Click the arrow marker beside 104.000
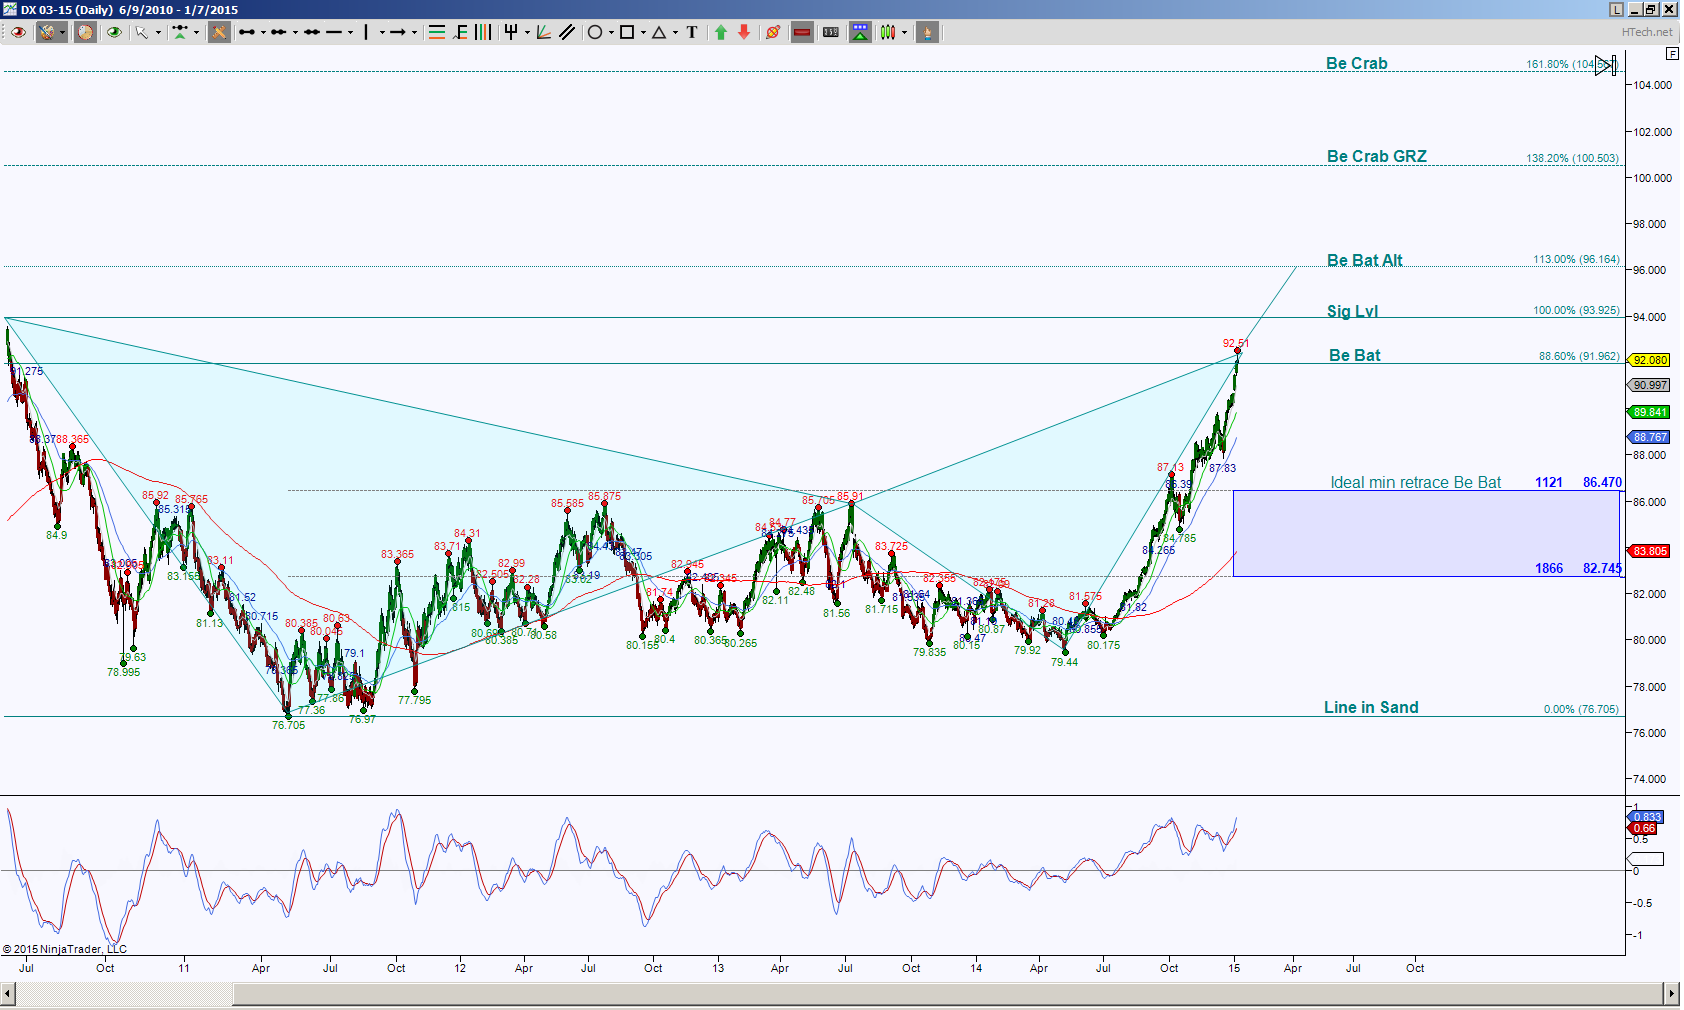This screenshot has height=1010, width=1684. tap(1605, 66)
